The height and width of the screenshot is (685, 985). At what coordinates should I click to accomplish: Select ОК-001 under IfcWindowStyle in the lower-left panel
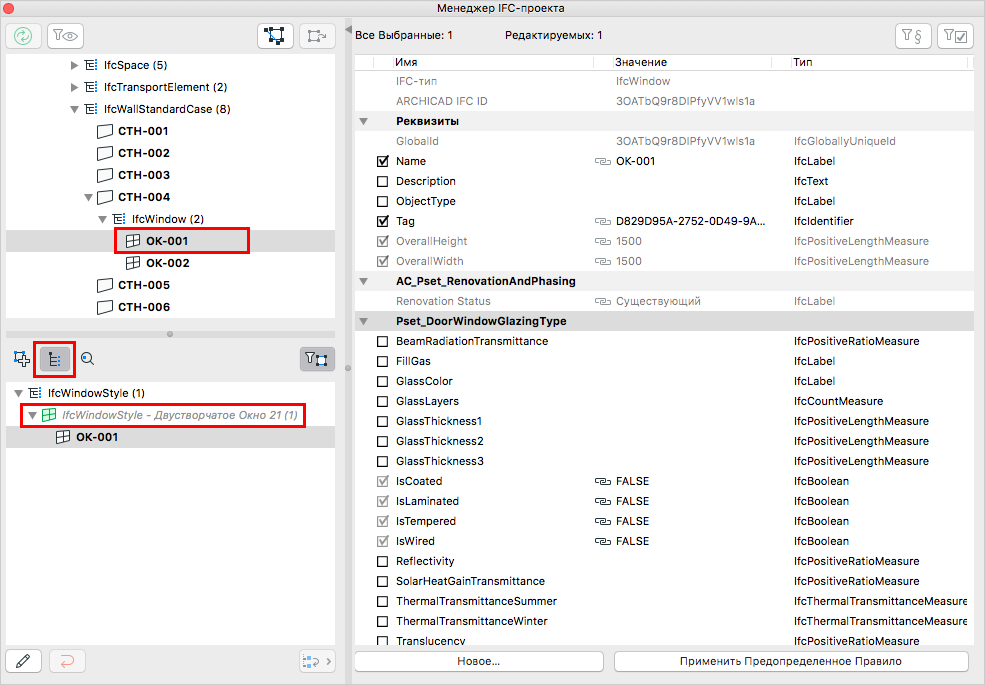coord(97,437)
